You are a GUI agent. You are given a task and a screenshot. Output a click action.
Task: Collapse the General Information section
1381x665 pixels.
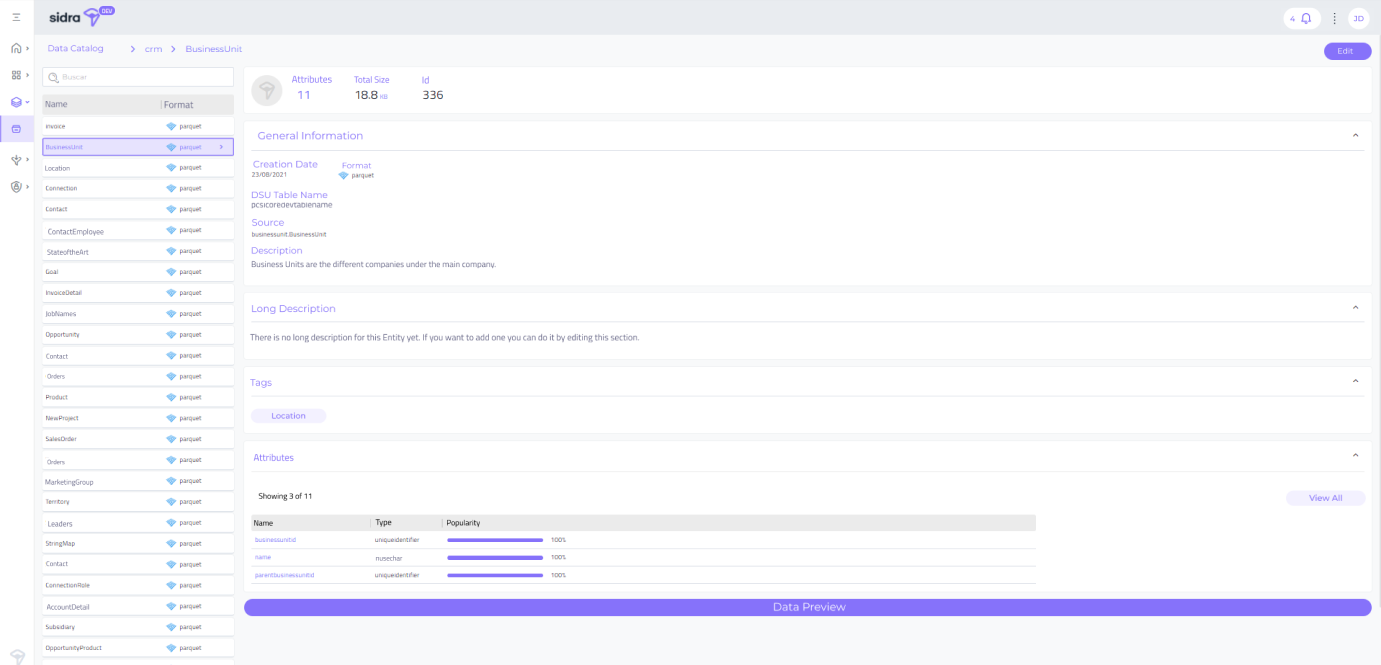(1355, 135)
